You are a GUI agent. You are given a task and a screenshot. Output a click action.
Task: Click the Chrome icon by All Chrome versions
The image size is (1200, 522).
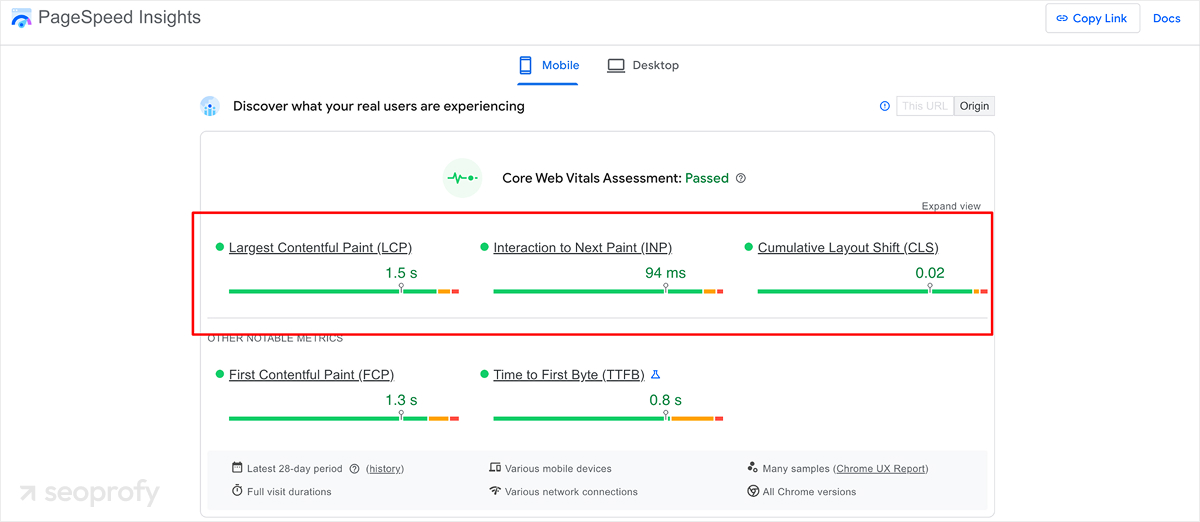pos(753,491)
